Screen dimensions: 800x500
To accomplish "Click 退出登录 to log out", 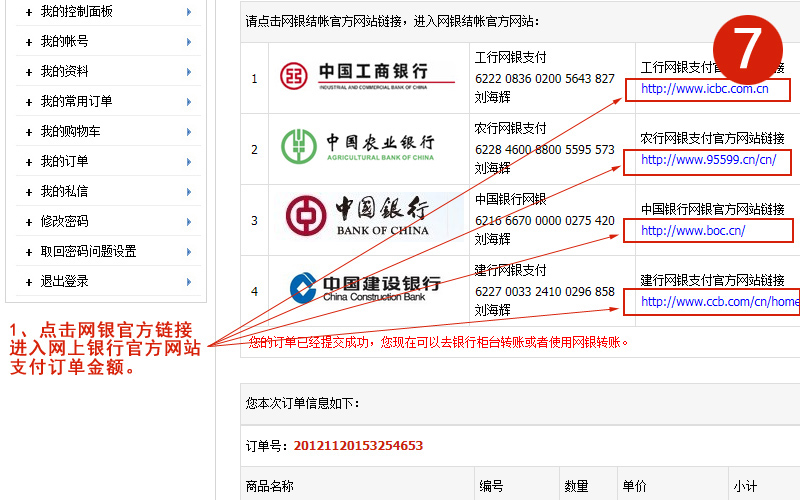I will coord(64,282).
